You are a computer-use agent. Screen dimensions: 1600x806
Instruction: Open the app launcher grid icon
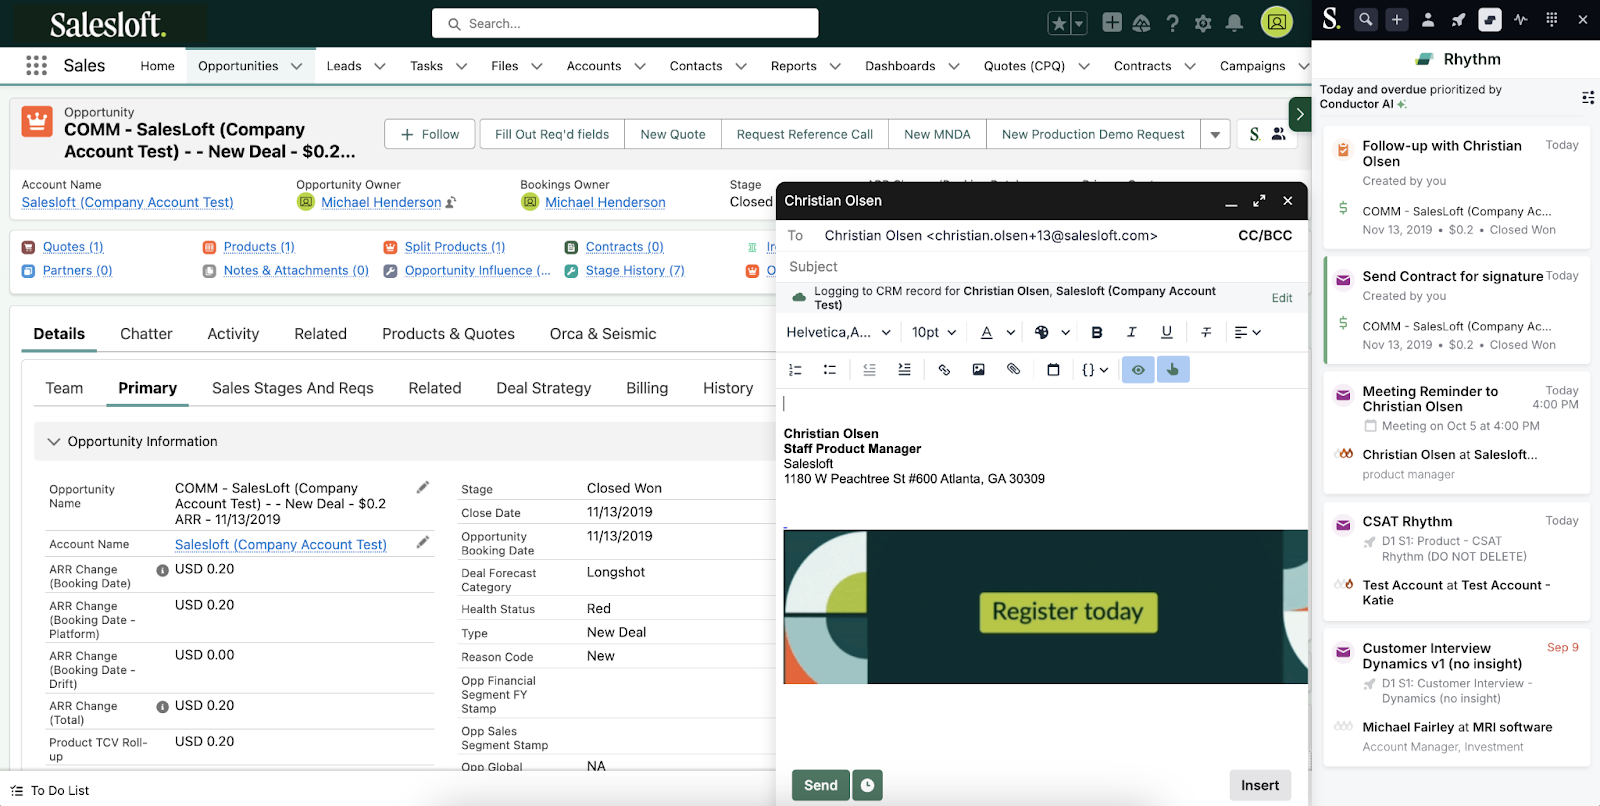[37, 66]
